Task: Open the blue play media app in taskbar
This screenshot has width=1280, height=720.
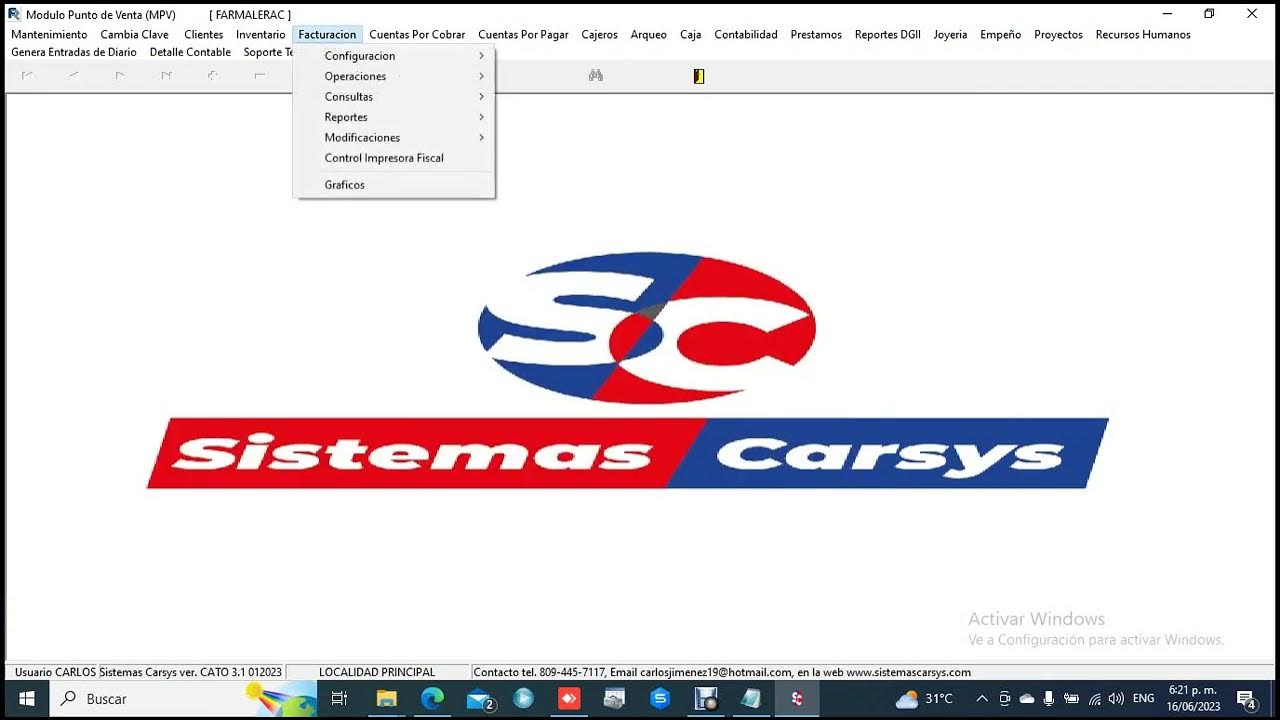Action: 523,699
